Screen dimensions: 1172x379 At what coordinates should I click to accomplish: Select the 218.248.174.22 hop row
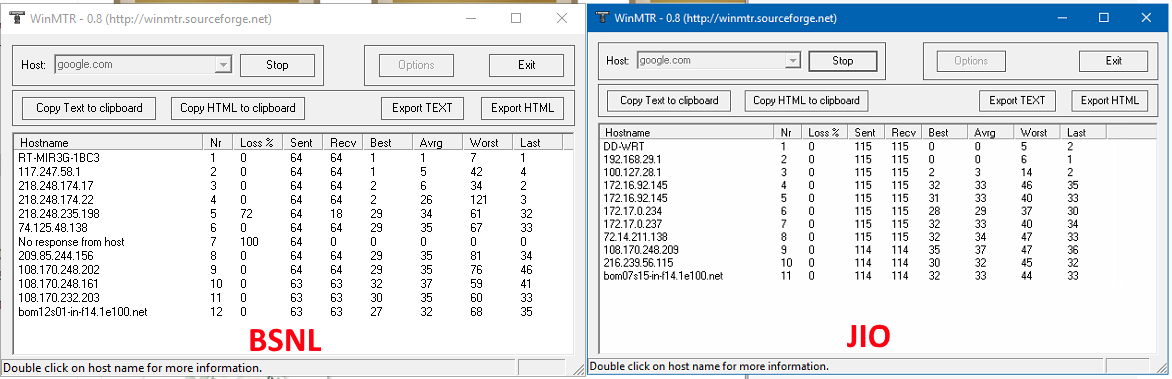[x=292, y=200]
